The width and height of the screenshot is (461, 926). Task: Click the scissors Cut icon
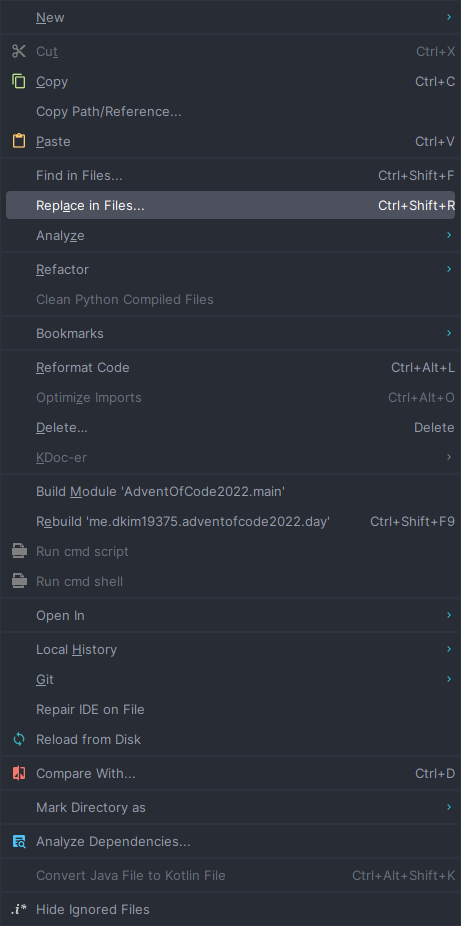pyautogui.click(x=19, y=51)
